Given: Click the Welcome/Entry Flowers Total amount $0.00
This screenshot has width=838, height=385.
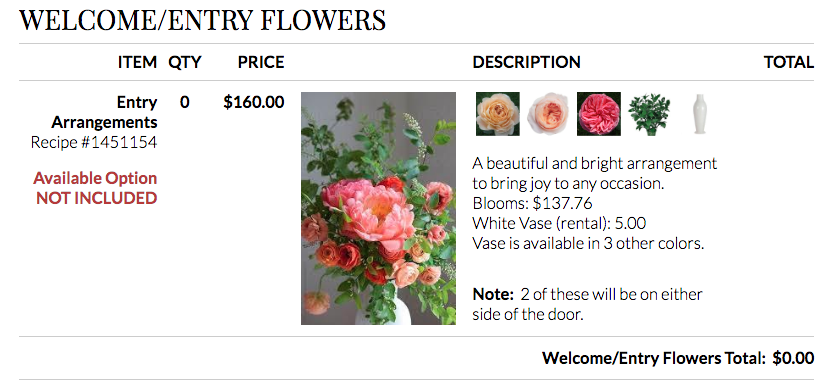Looking at the screenshot, I should tap(793, 358).
